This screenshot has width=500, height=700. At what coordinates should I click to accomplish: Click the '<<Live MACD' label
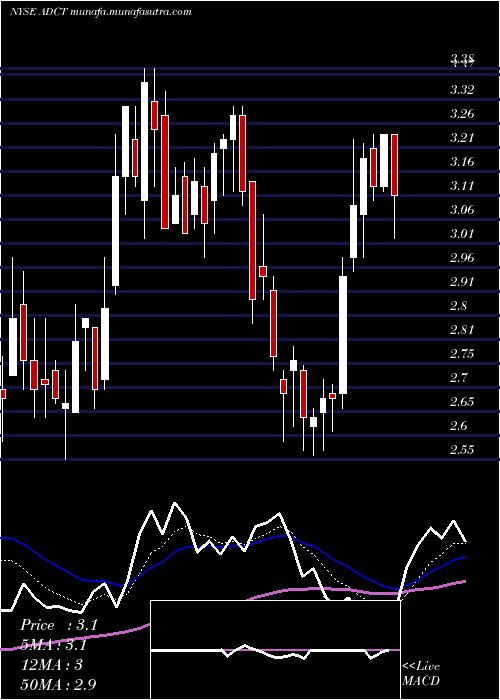(x=421, y=674)
